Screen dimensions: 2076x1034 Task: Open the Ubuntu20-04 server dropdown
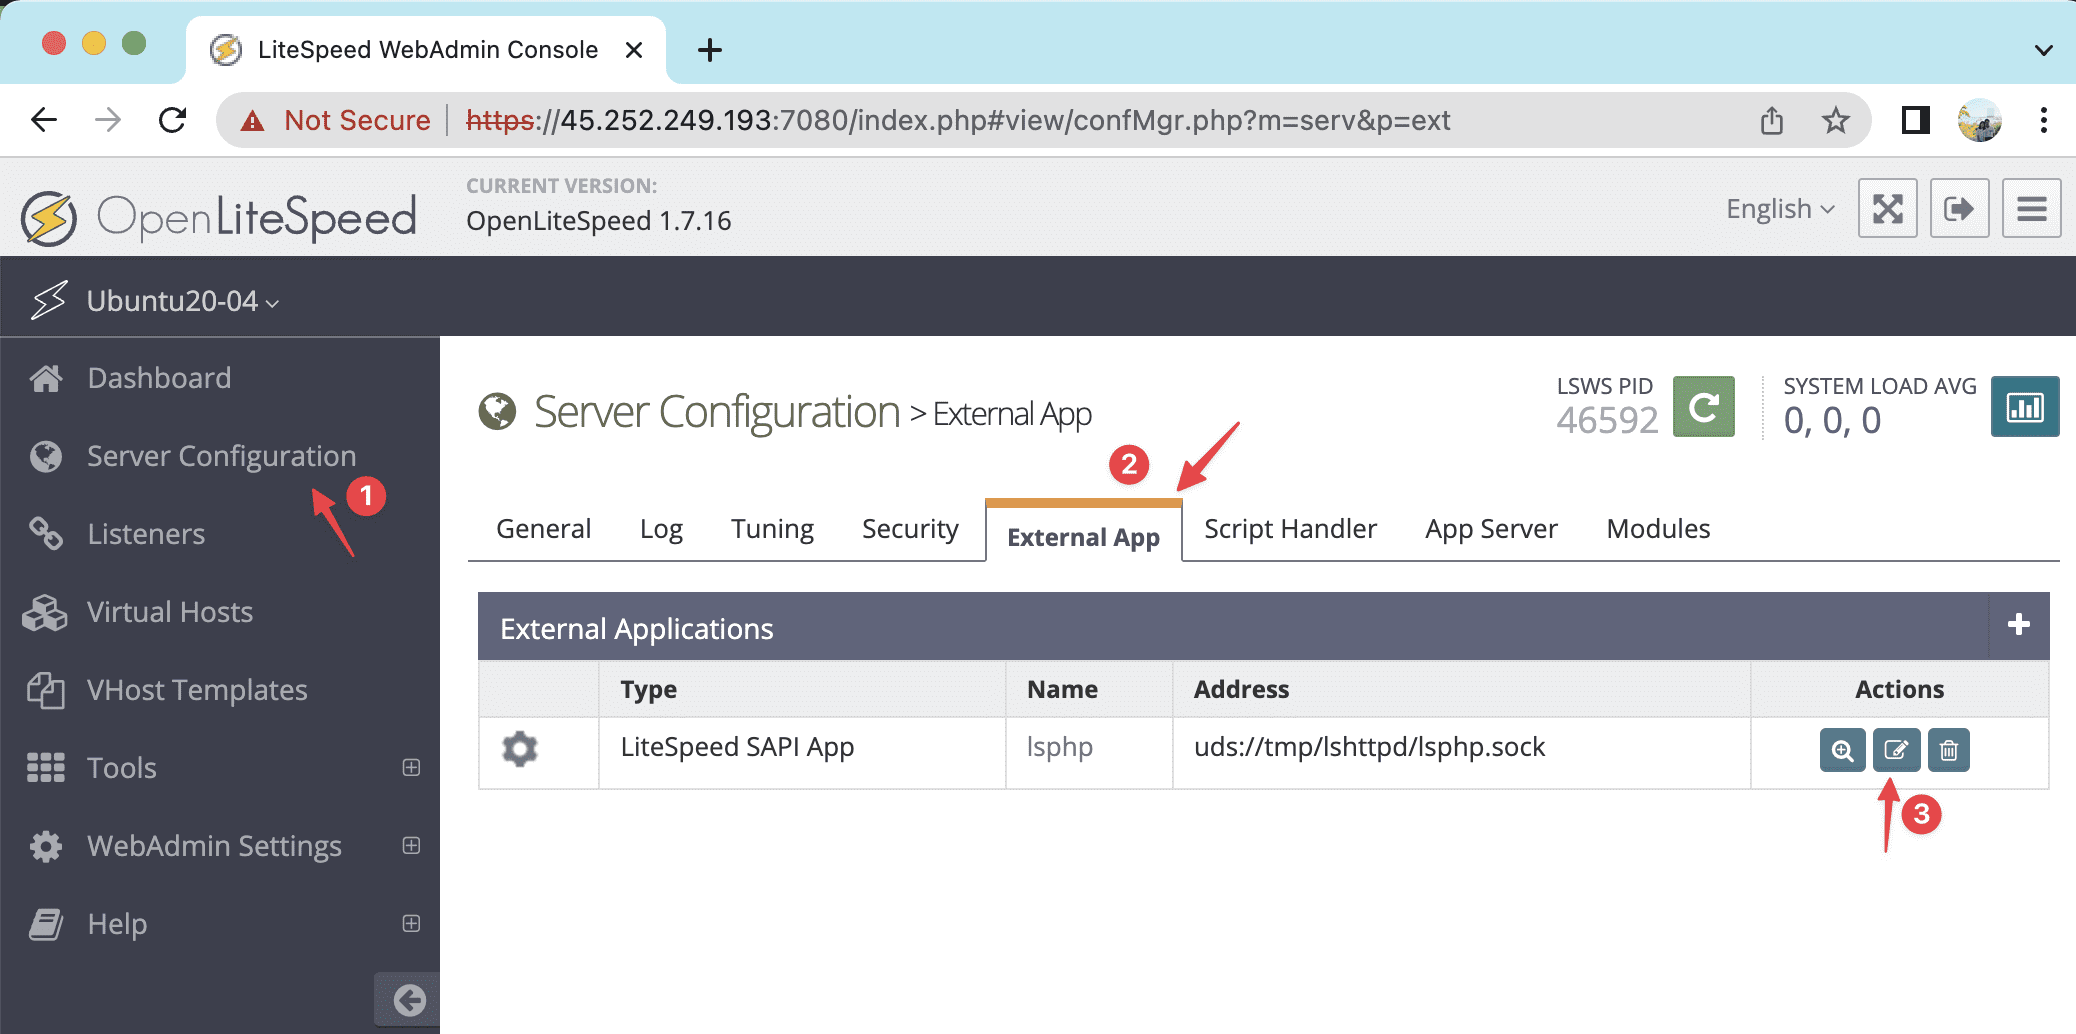pyautogui.click(x=182, y=301)
